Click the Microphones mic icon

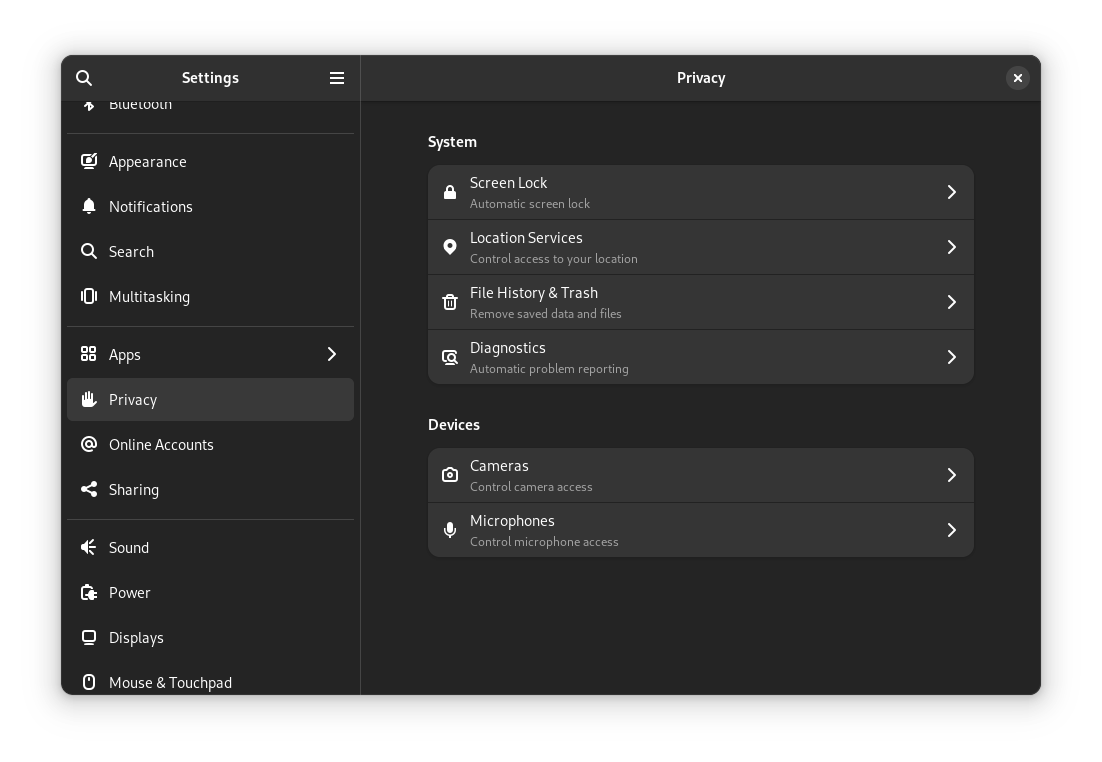(450, 530)
